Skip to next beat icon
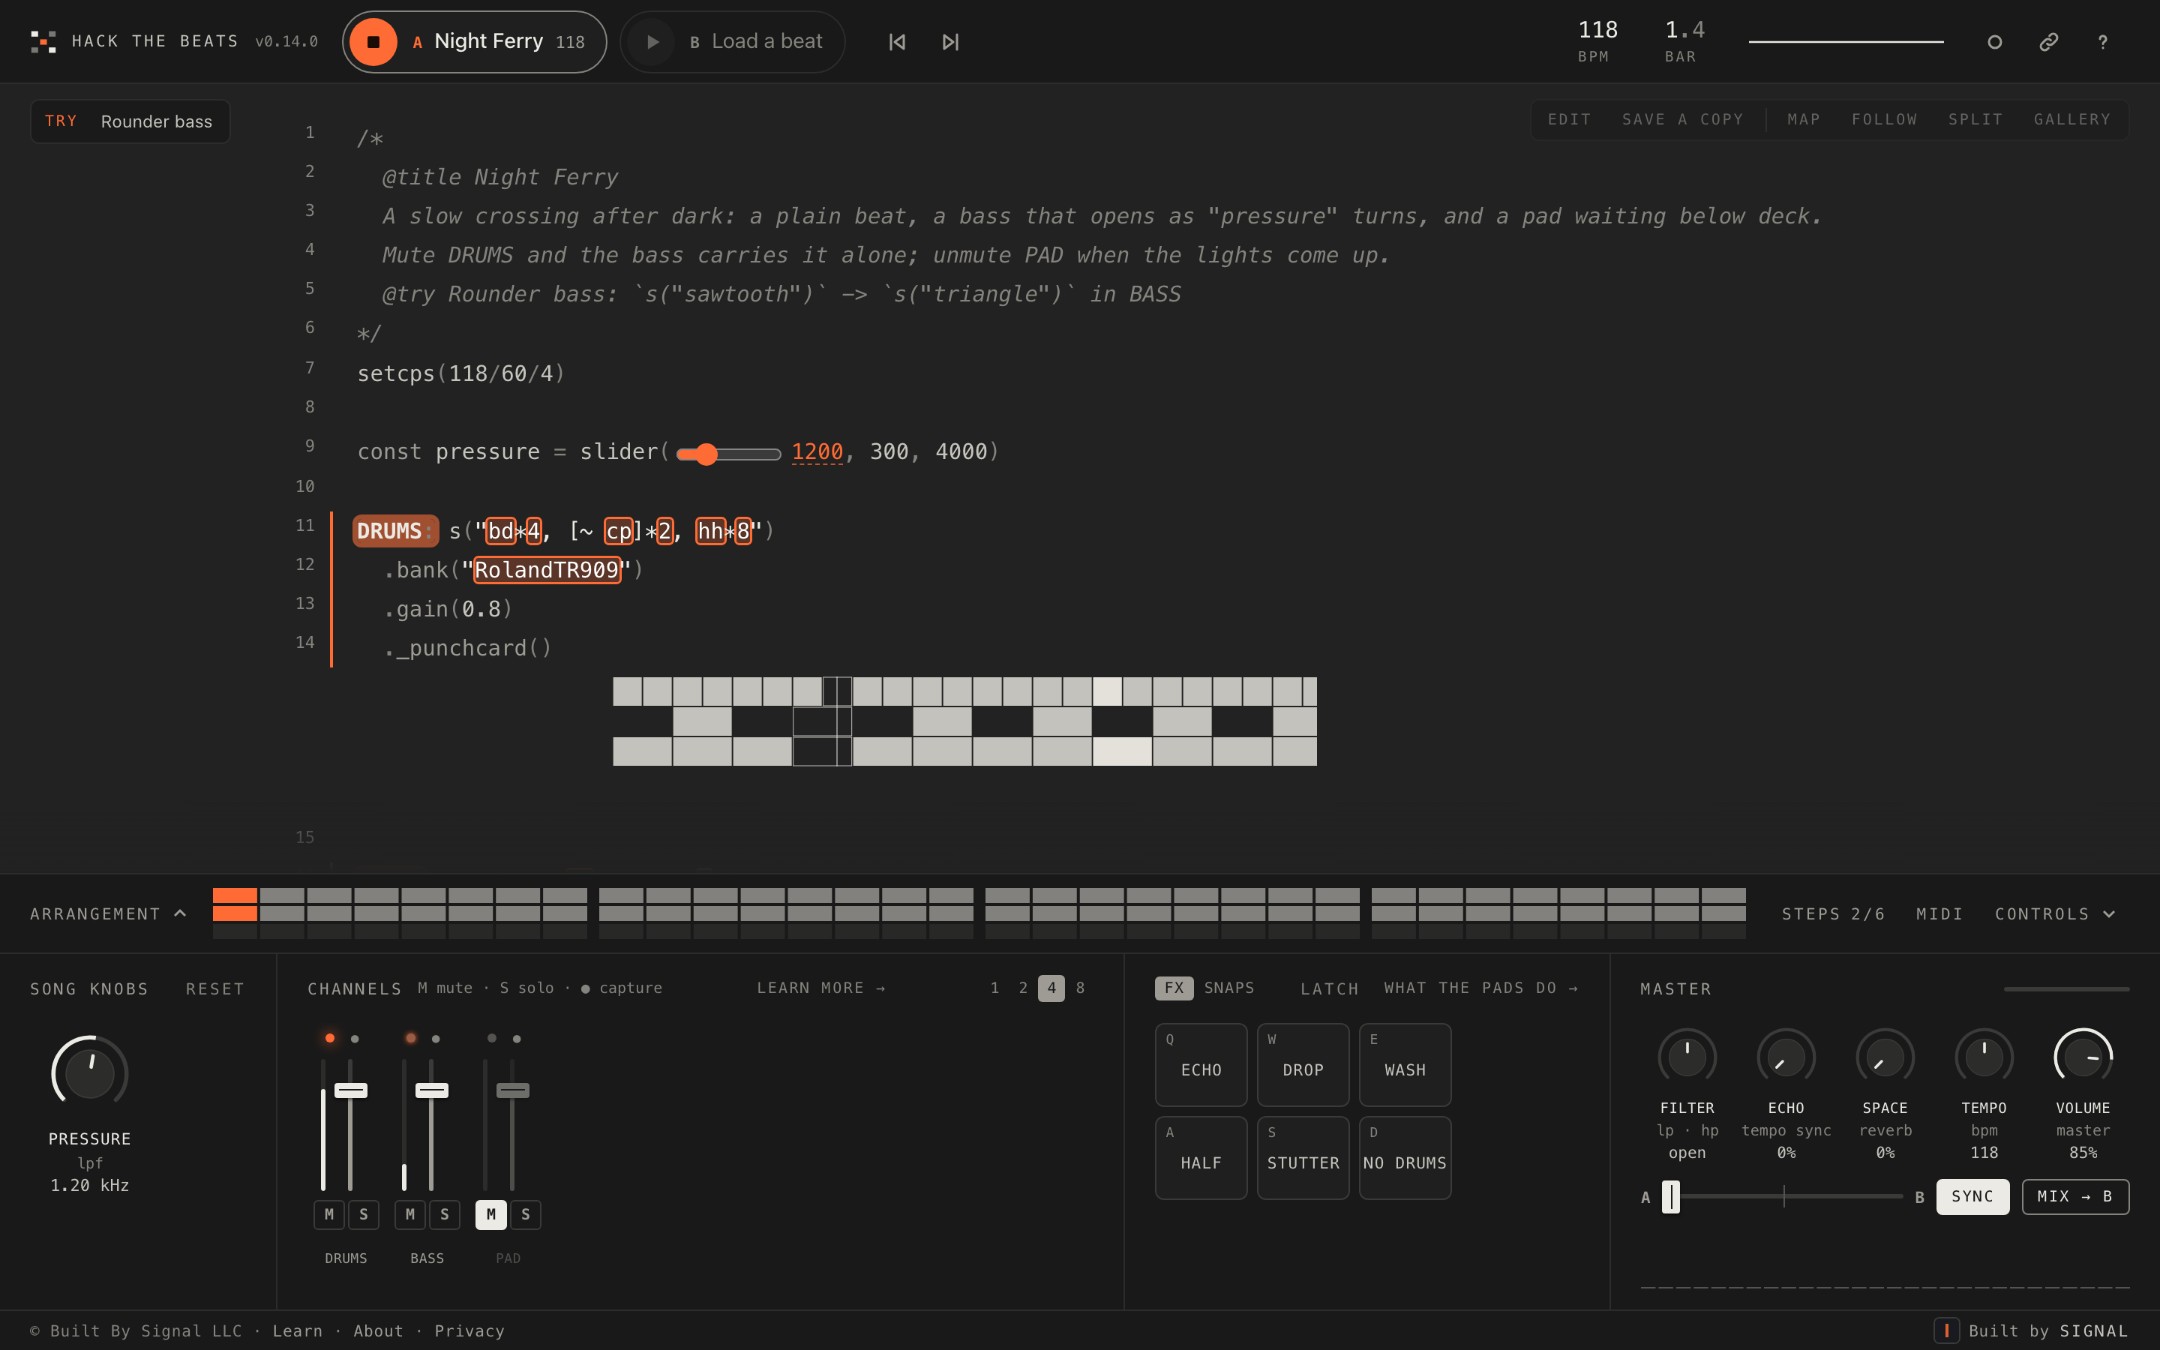2160x1350 pixels. 950,42
